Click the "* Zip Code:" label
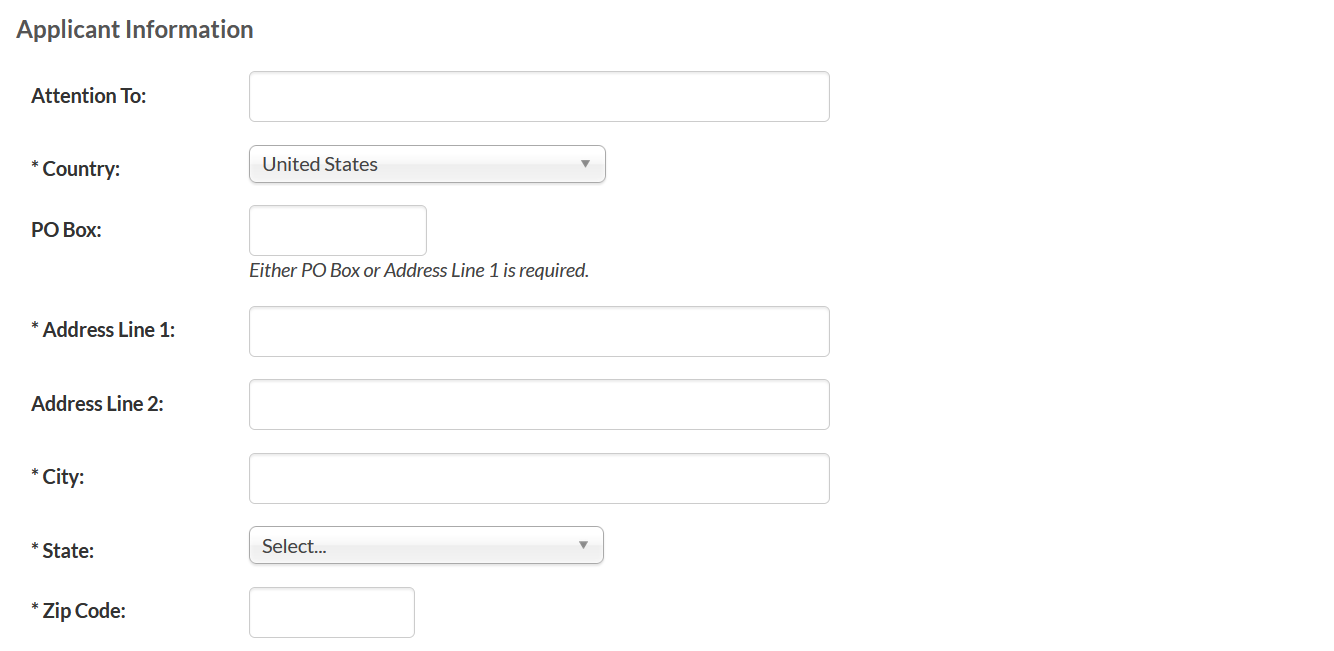The height and width of the screenshot is (651, 1334). [78, 611]
